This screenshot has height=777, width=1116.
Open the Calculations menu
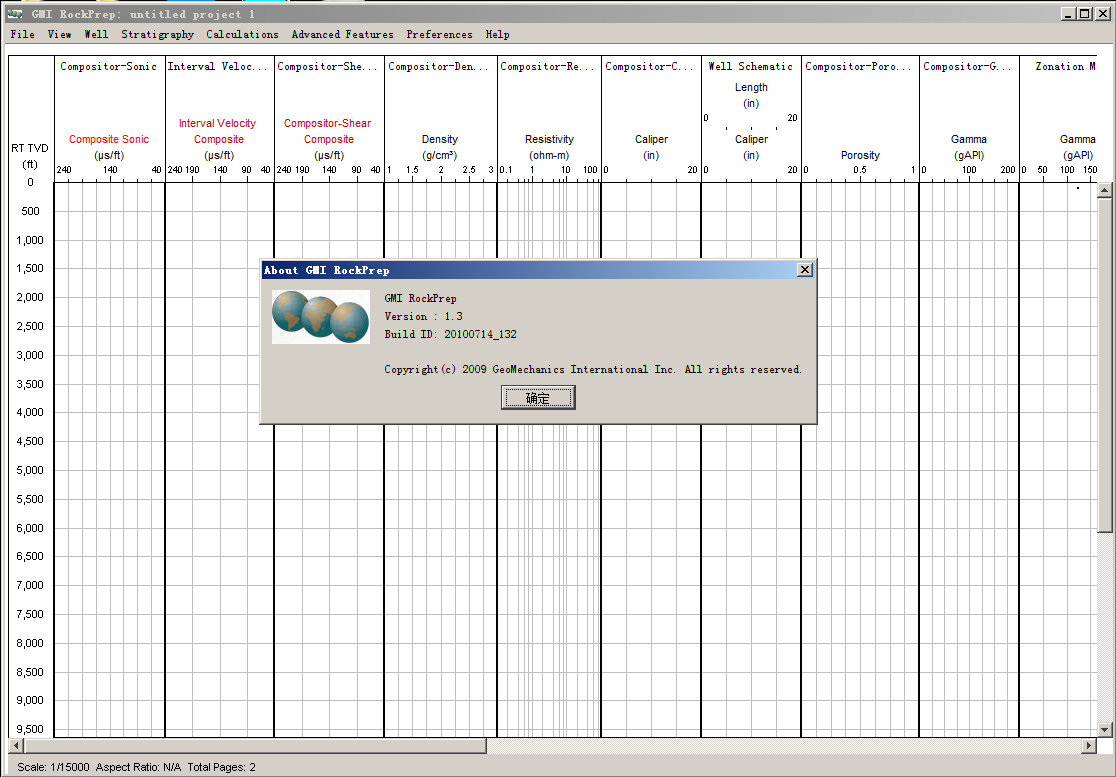point(243,34)
